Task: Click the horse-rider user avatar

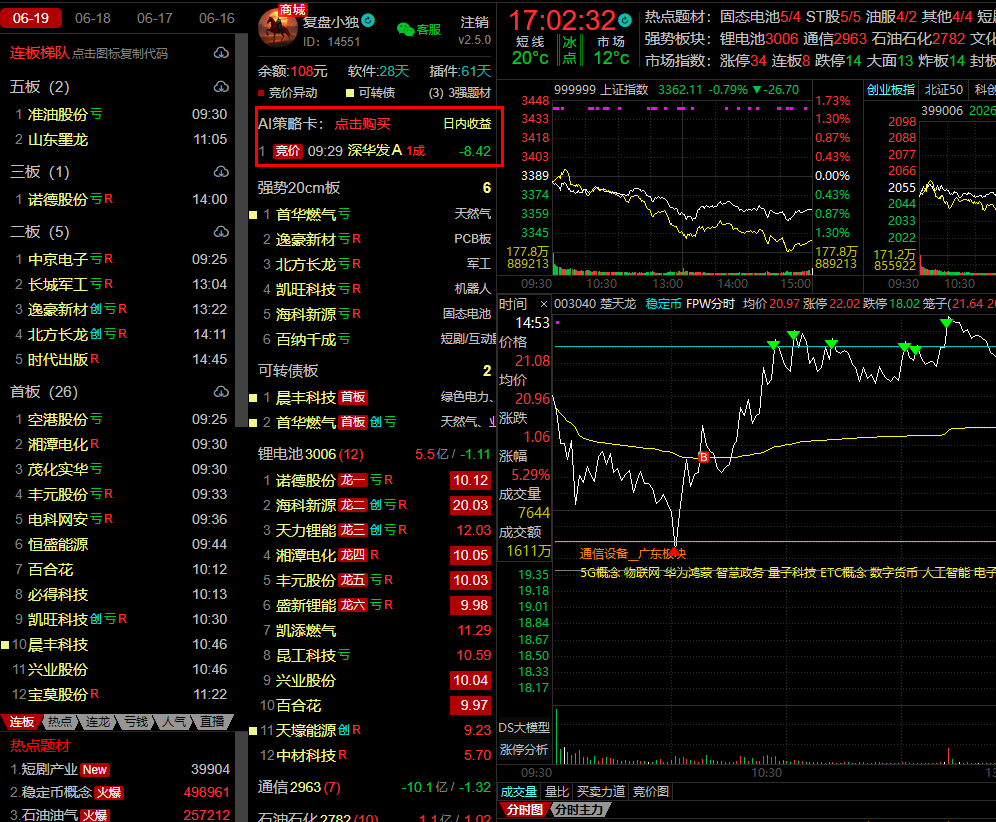Action: (278, 29)
